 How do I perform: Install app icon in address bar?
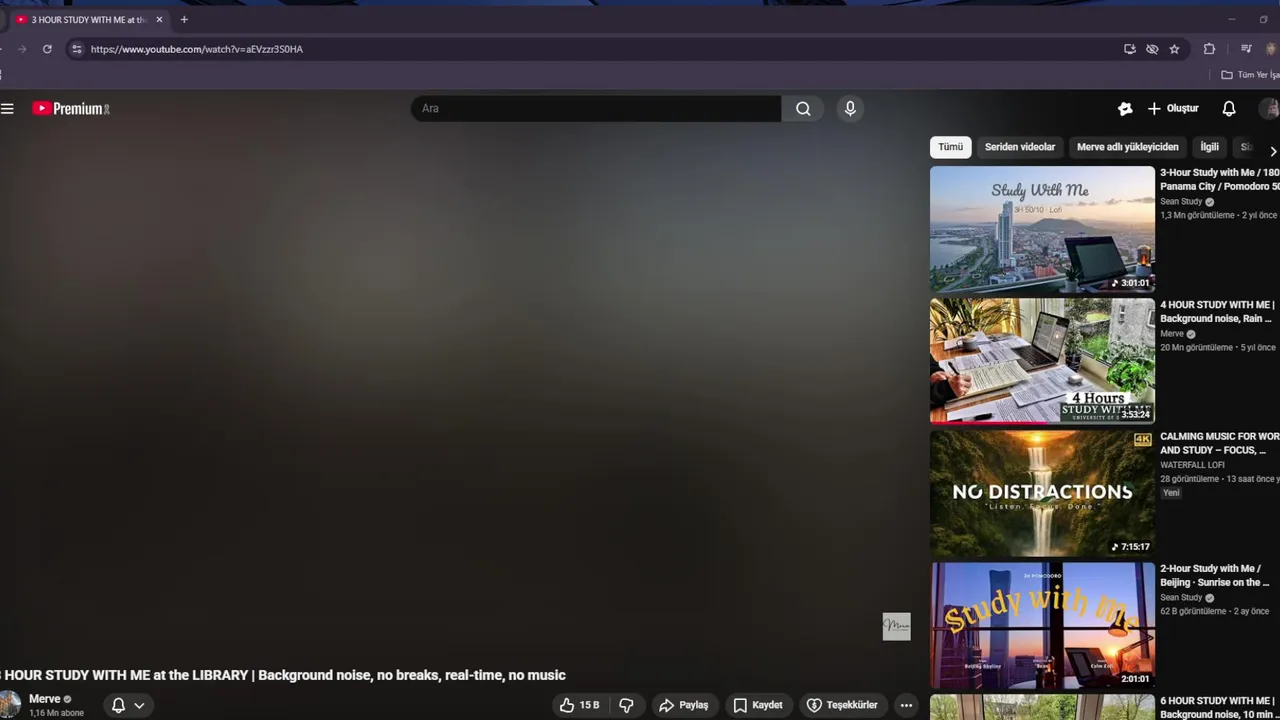1130,49
